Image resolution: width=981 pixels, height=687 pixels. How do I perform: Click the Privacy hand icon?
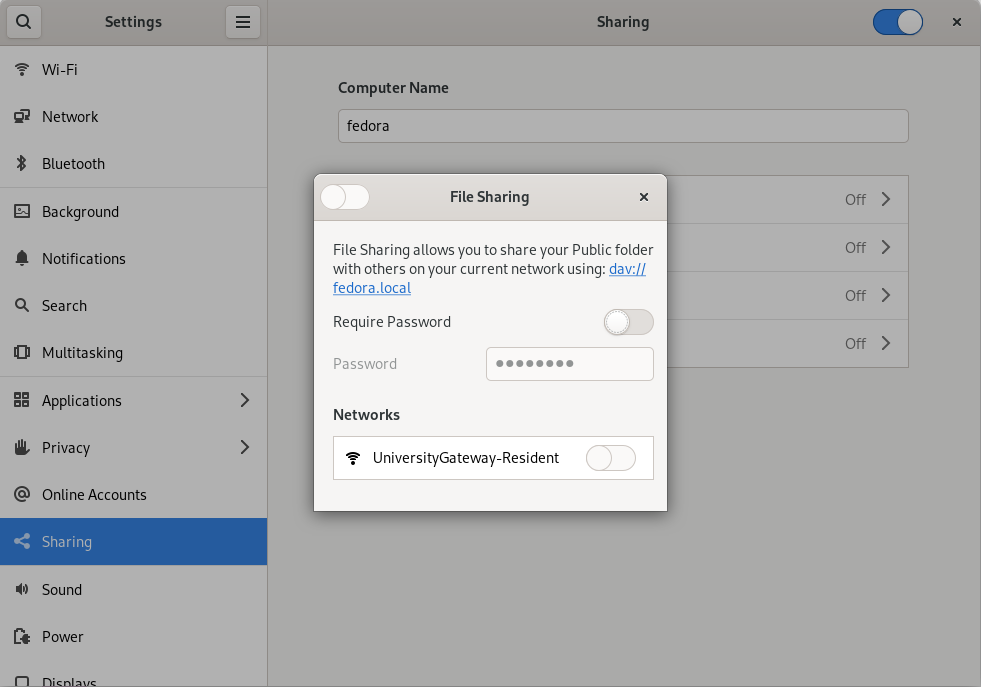(x=22, y=447)
